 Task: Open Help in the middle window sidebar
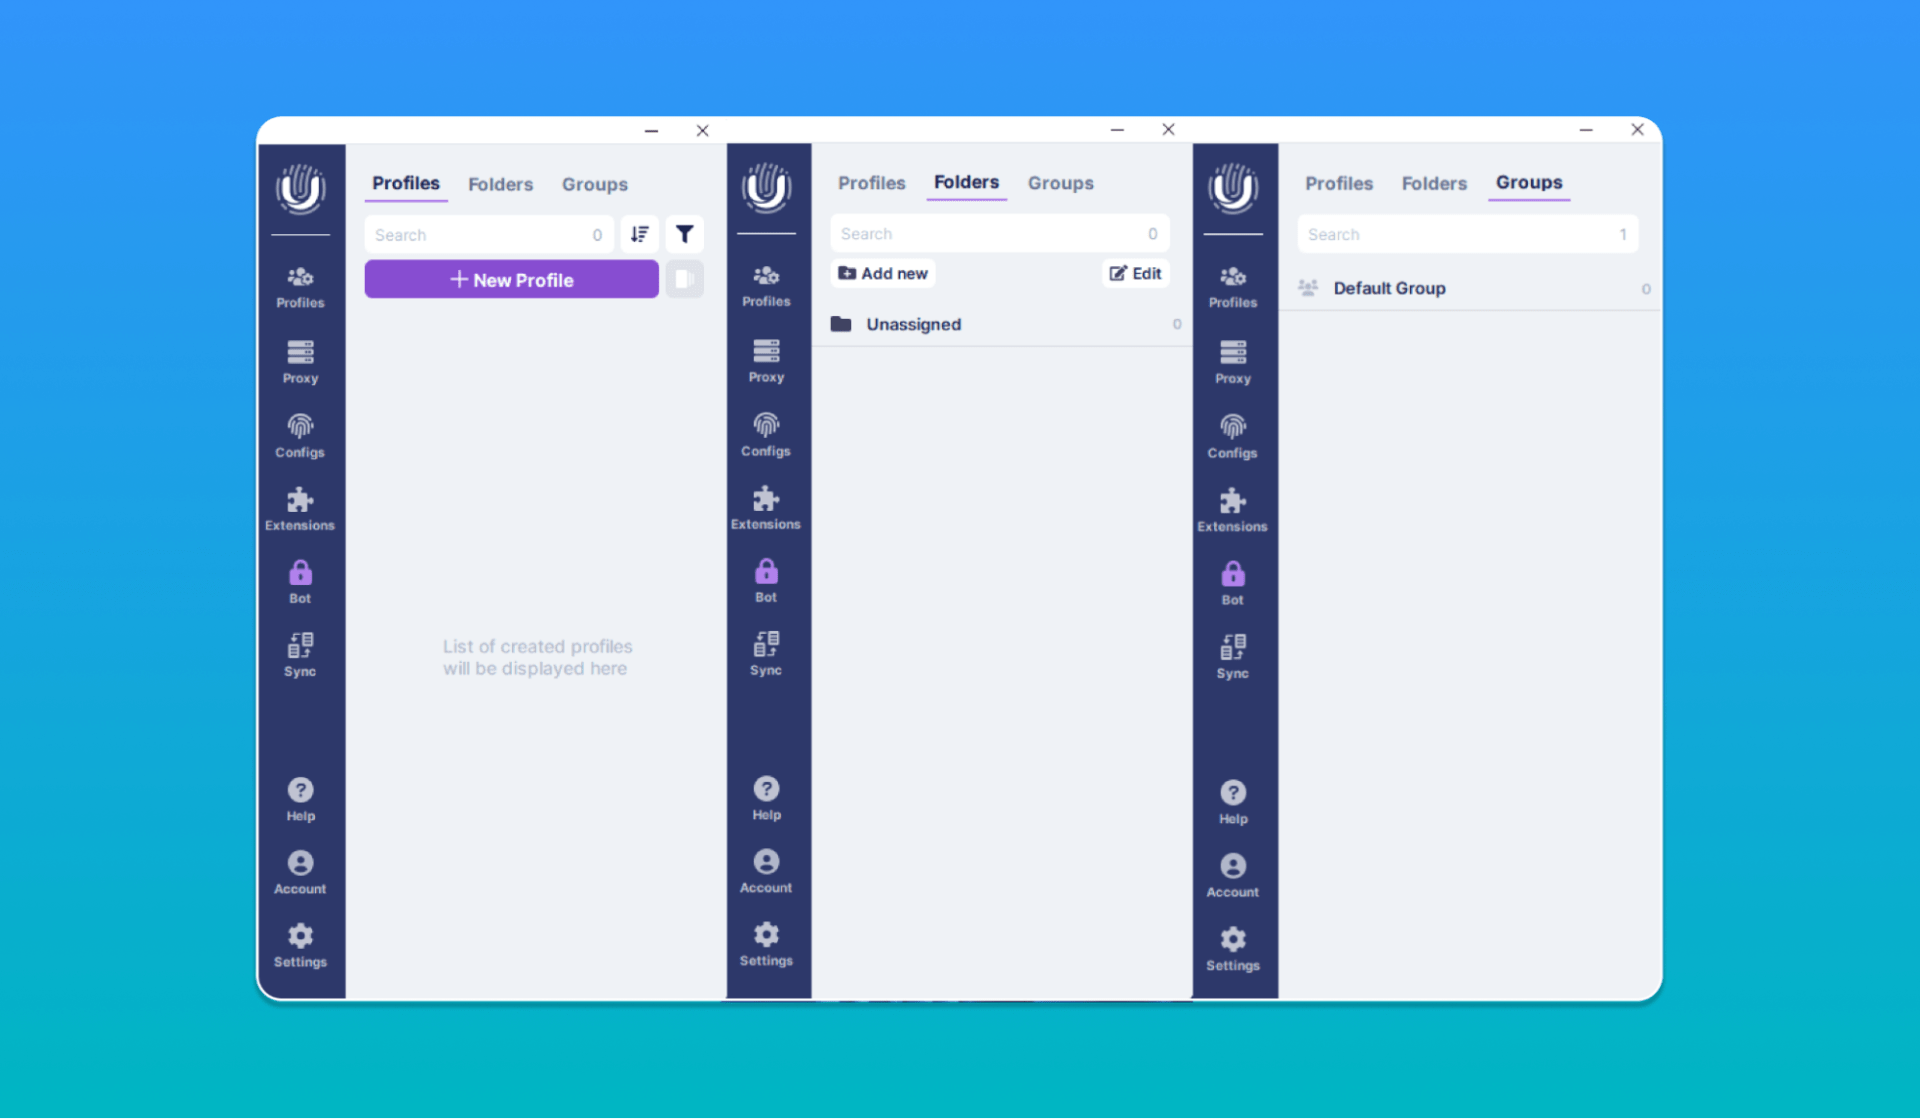[x=766, y=799]
